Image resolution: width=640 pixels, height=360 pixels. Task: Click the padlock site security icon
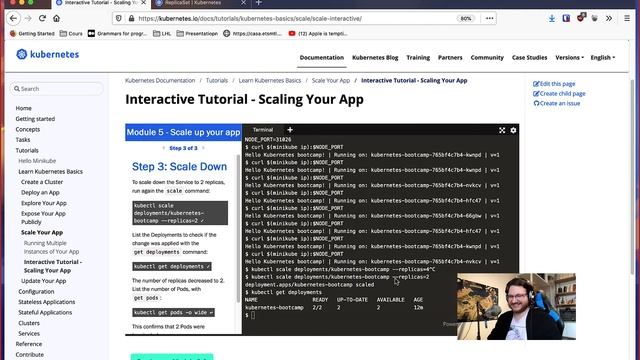tap(131, 18)
